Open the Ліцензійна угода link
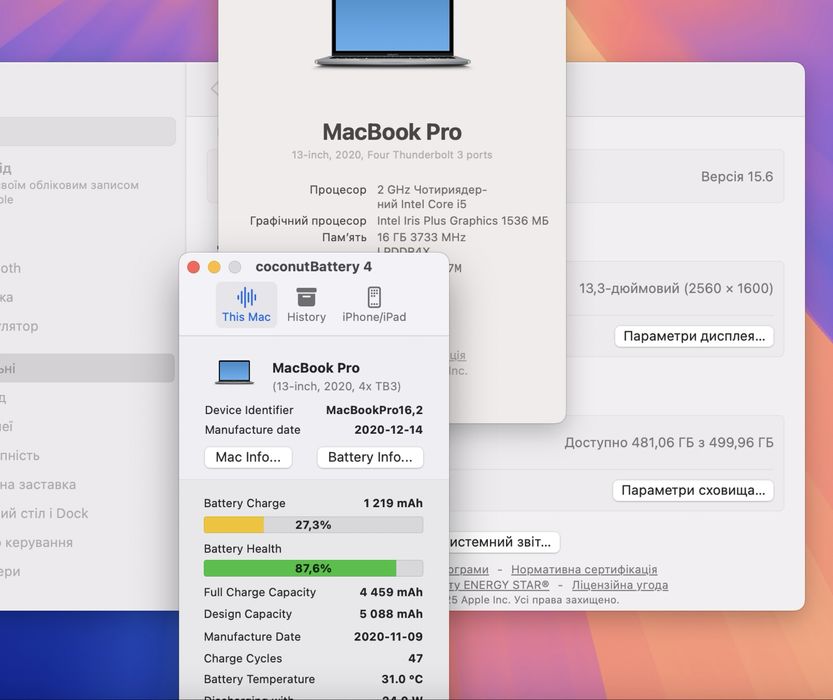Viewport: 833px width, 700px height. click(620, 585)
